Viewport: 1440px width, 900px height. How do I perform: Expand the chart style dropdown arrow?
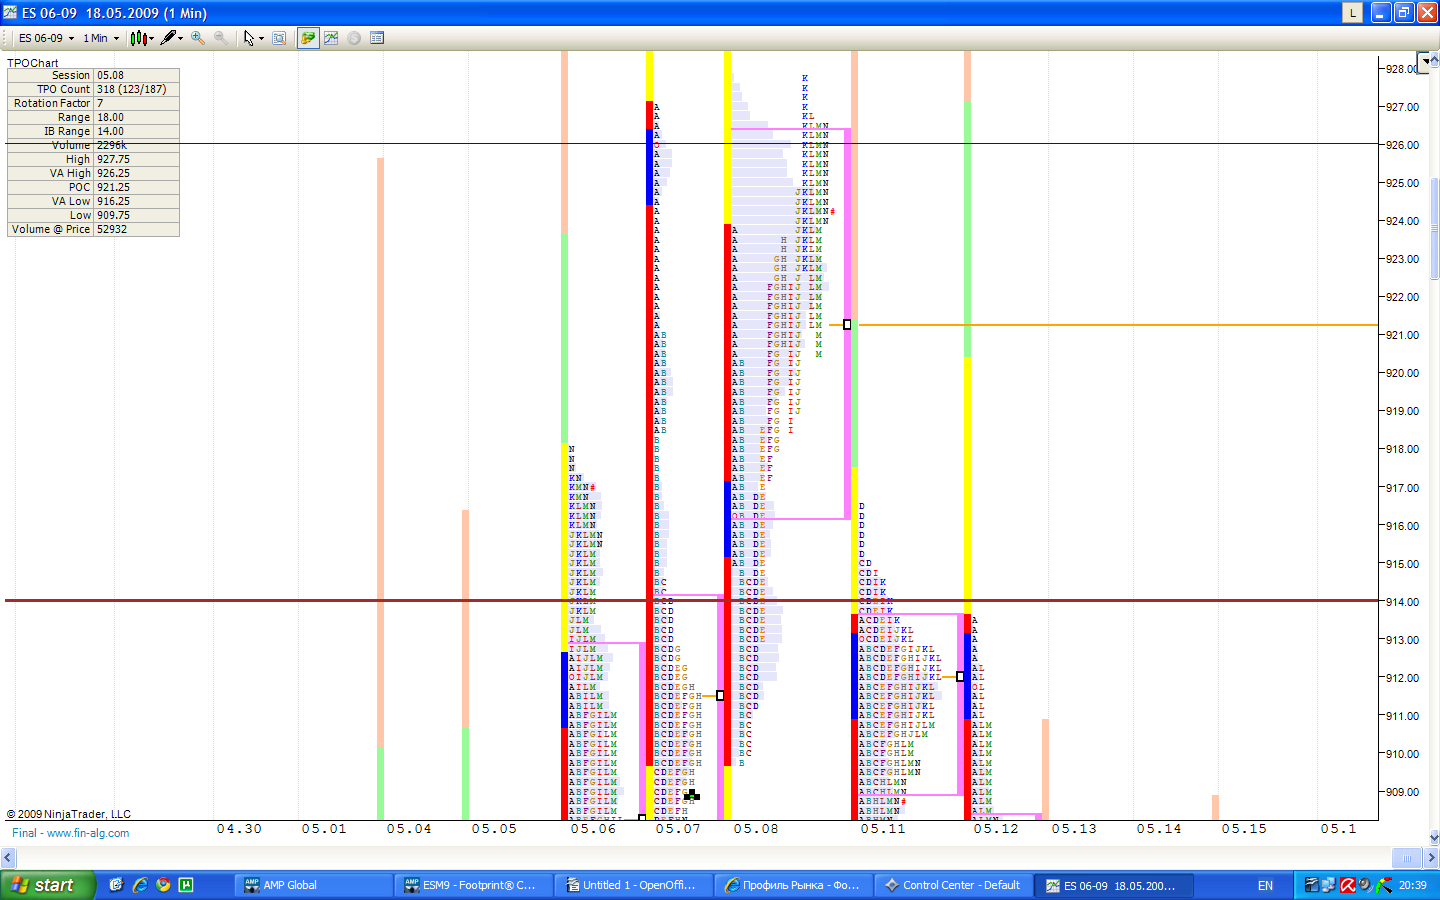point(152,38)
